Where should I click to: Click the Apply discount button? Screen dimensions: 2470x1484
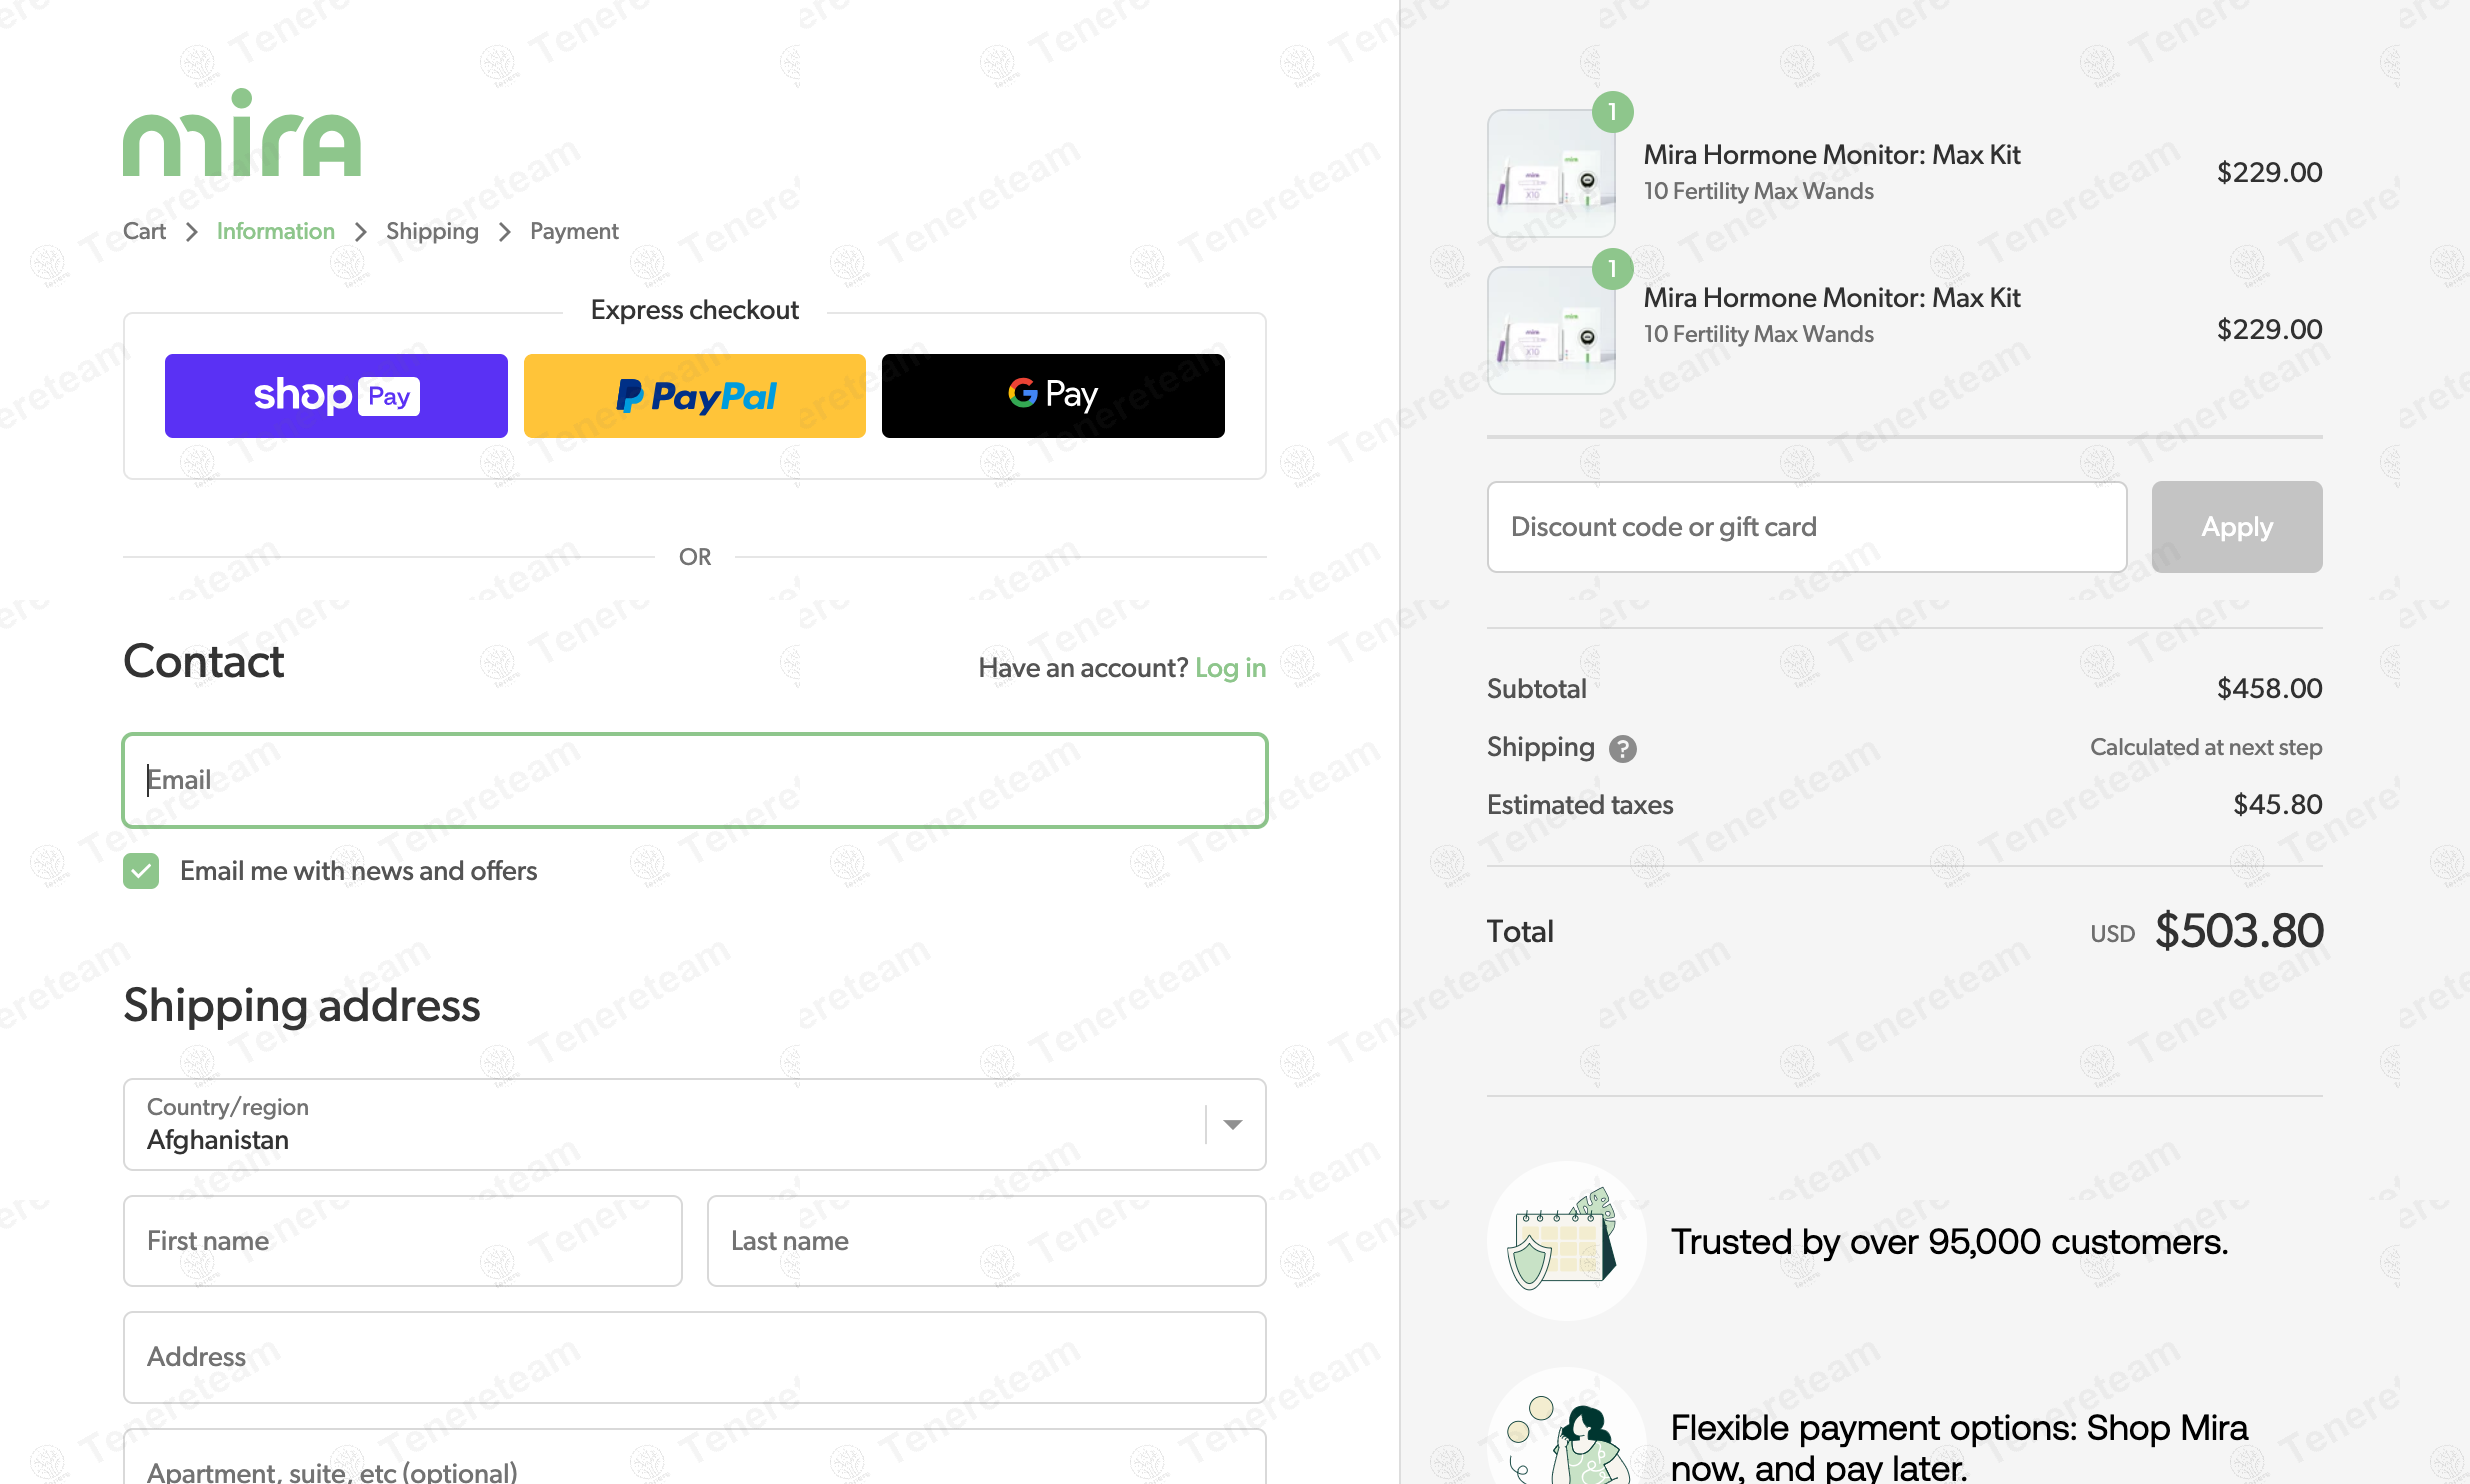2237,527
